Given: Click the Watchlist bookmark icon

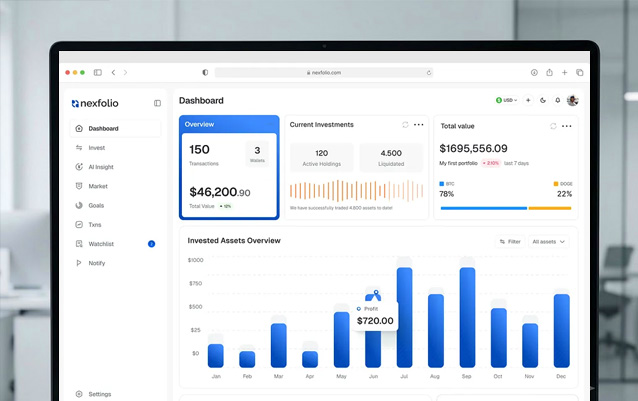Looking at the screenshot, I should click(79, 244).
